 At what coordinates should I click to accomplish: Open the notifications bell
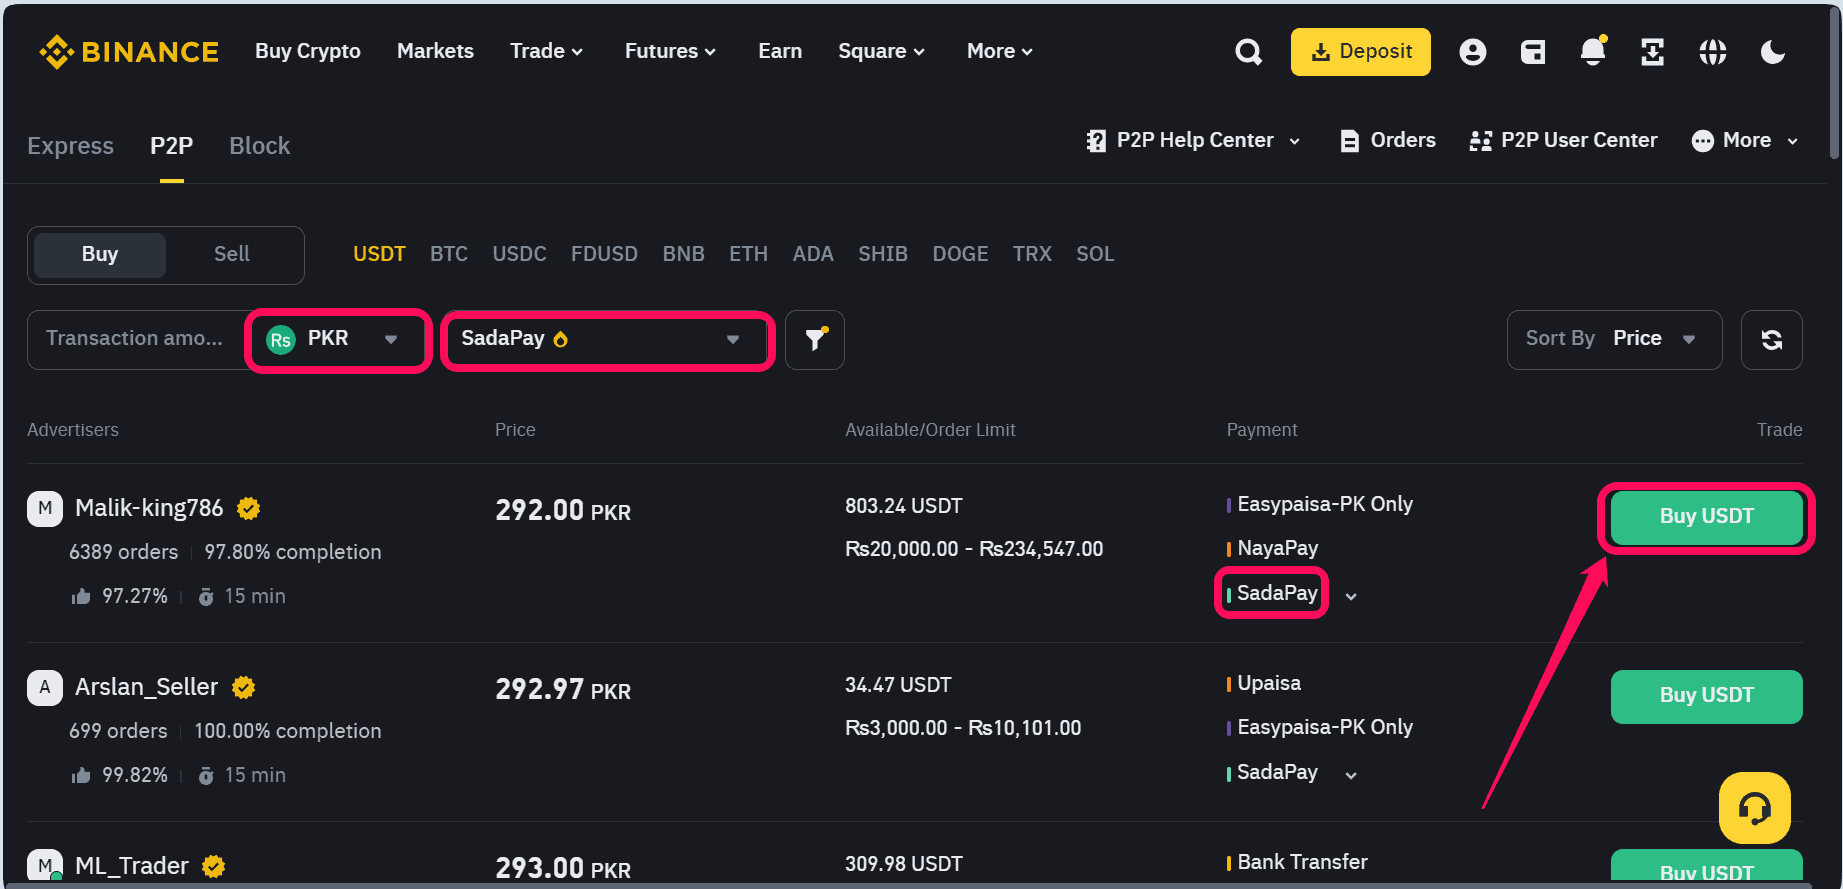click(x=1593, y=51)
